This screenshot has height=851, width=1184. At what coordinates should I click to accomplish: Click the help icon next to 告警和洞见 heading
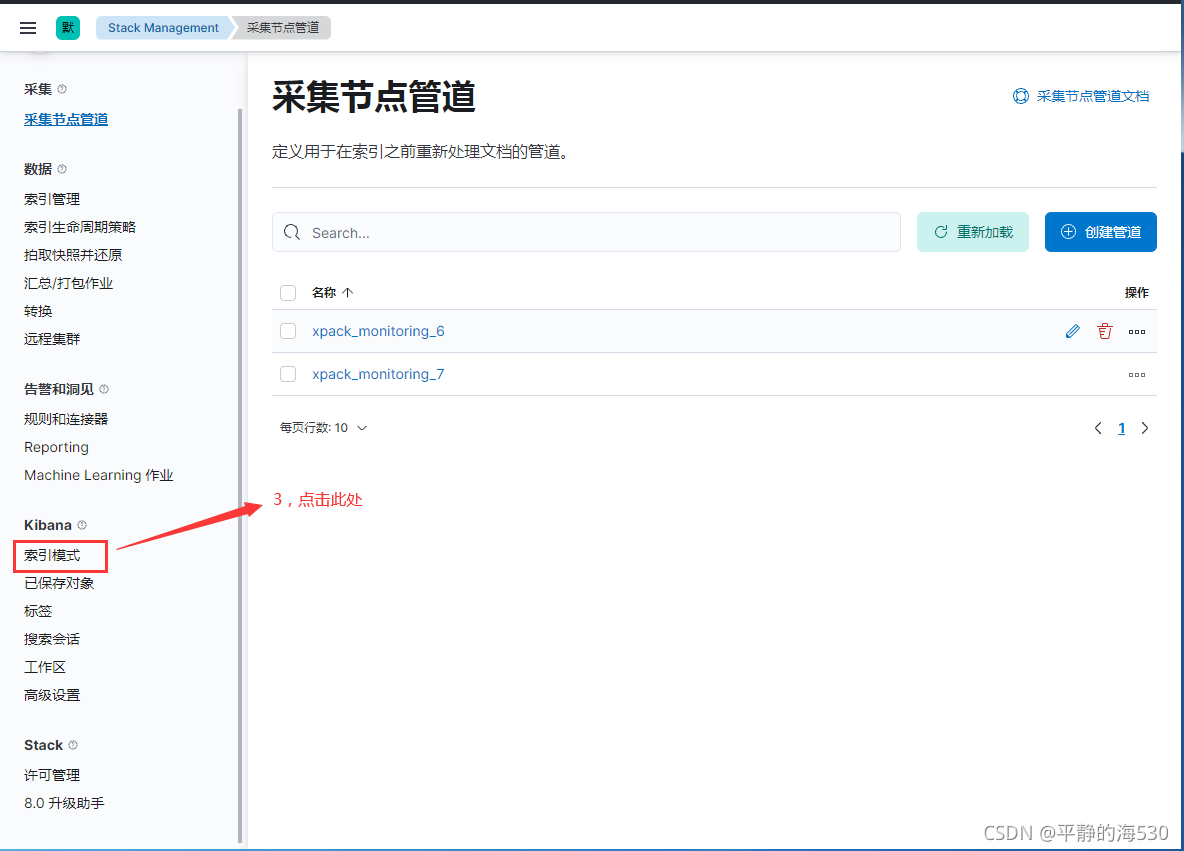[x=104, y=389]
